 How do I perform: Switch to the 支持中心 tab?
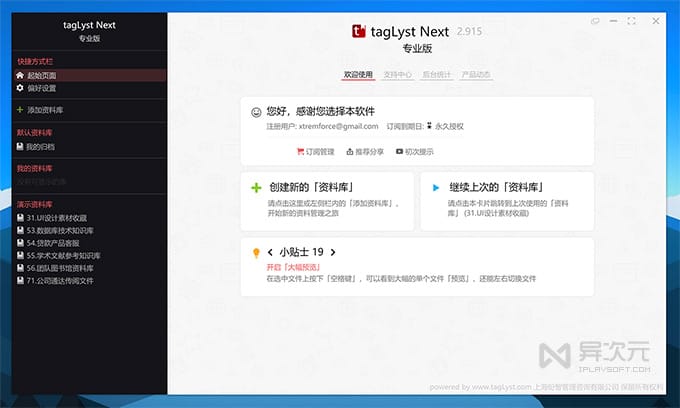(x=398, y=75)
